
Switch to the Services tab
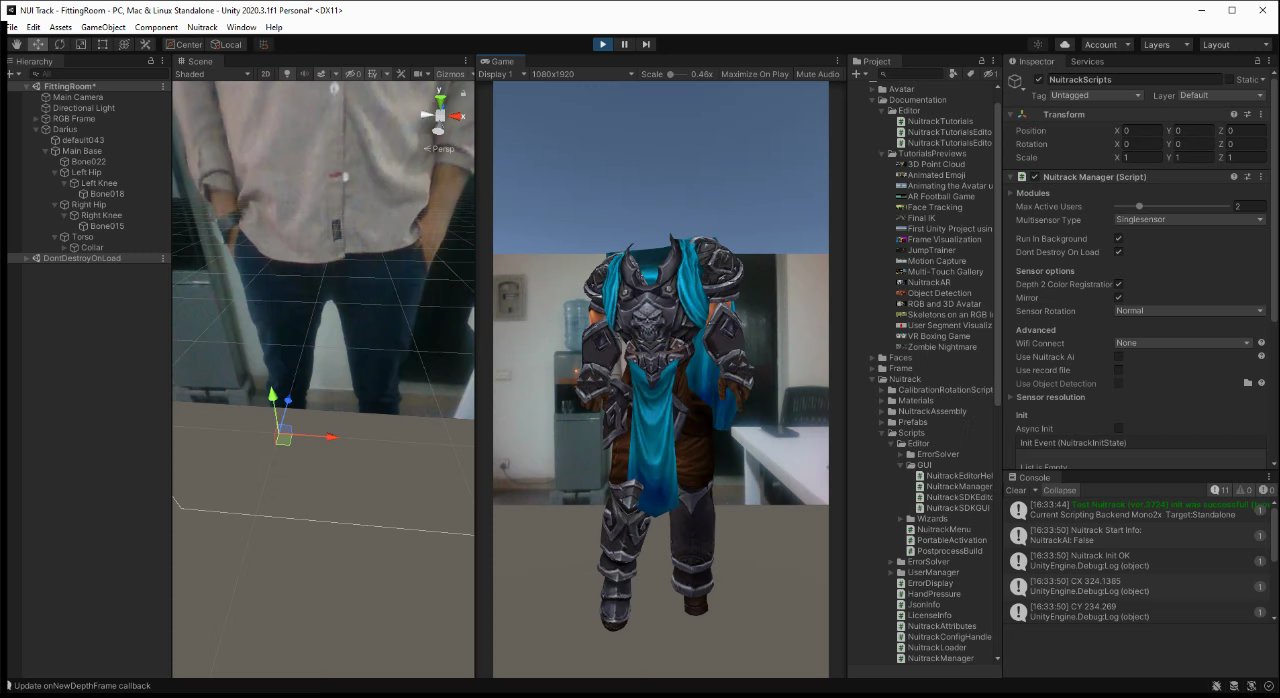[1087, 61]
